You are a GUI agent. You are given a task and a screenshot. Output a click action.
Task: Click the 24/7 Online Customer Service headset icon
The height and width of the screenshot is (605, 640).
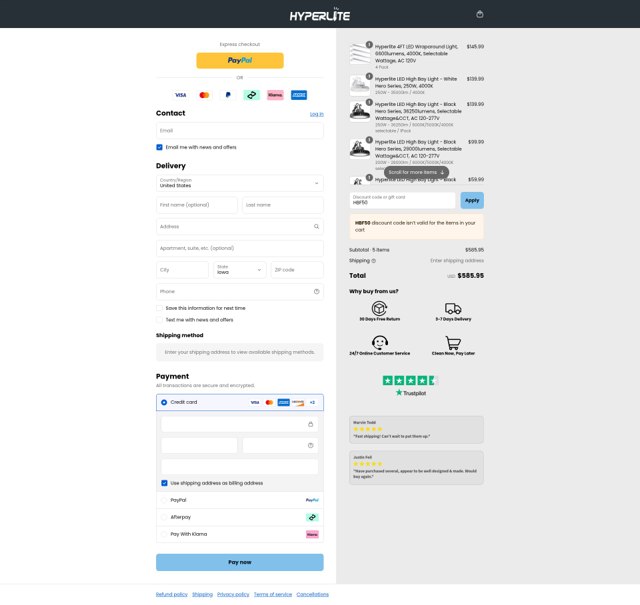coord(380,343)
